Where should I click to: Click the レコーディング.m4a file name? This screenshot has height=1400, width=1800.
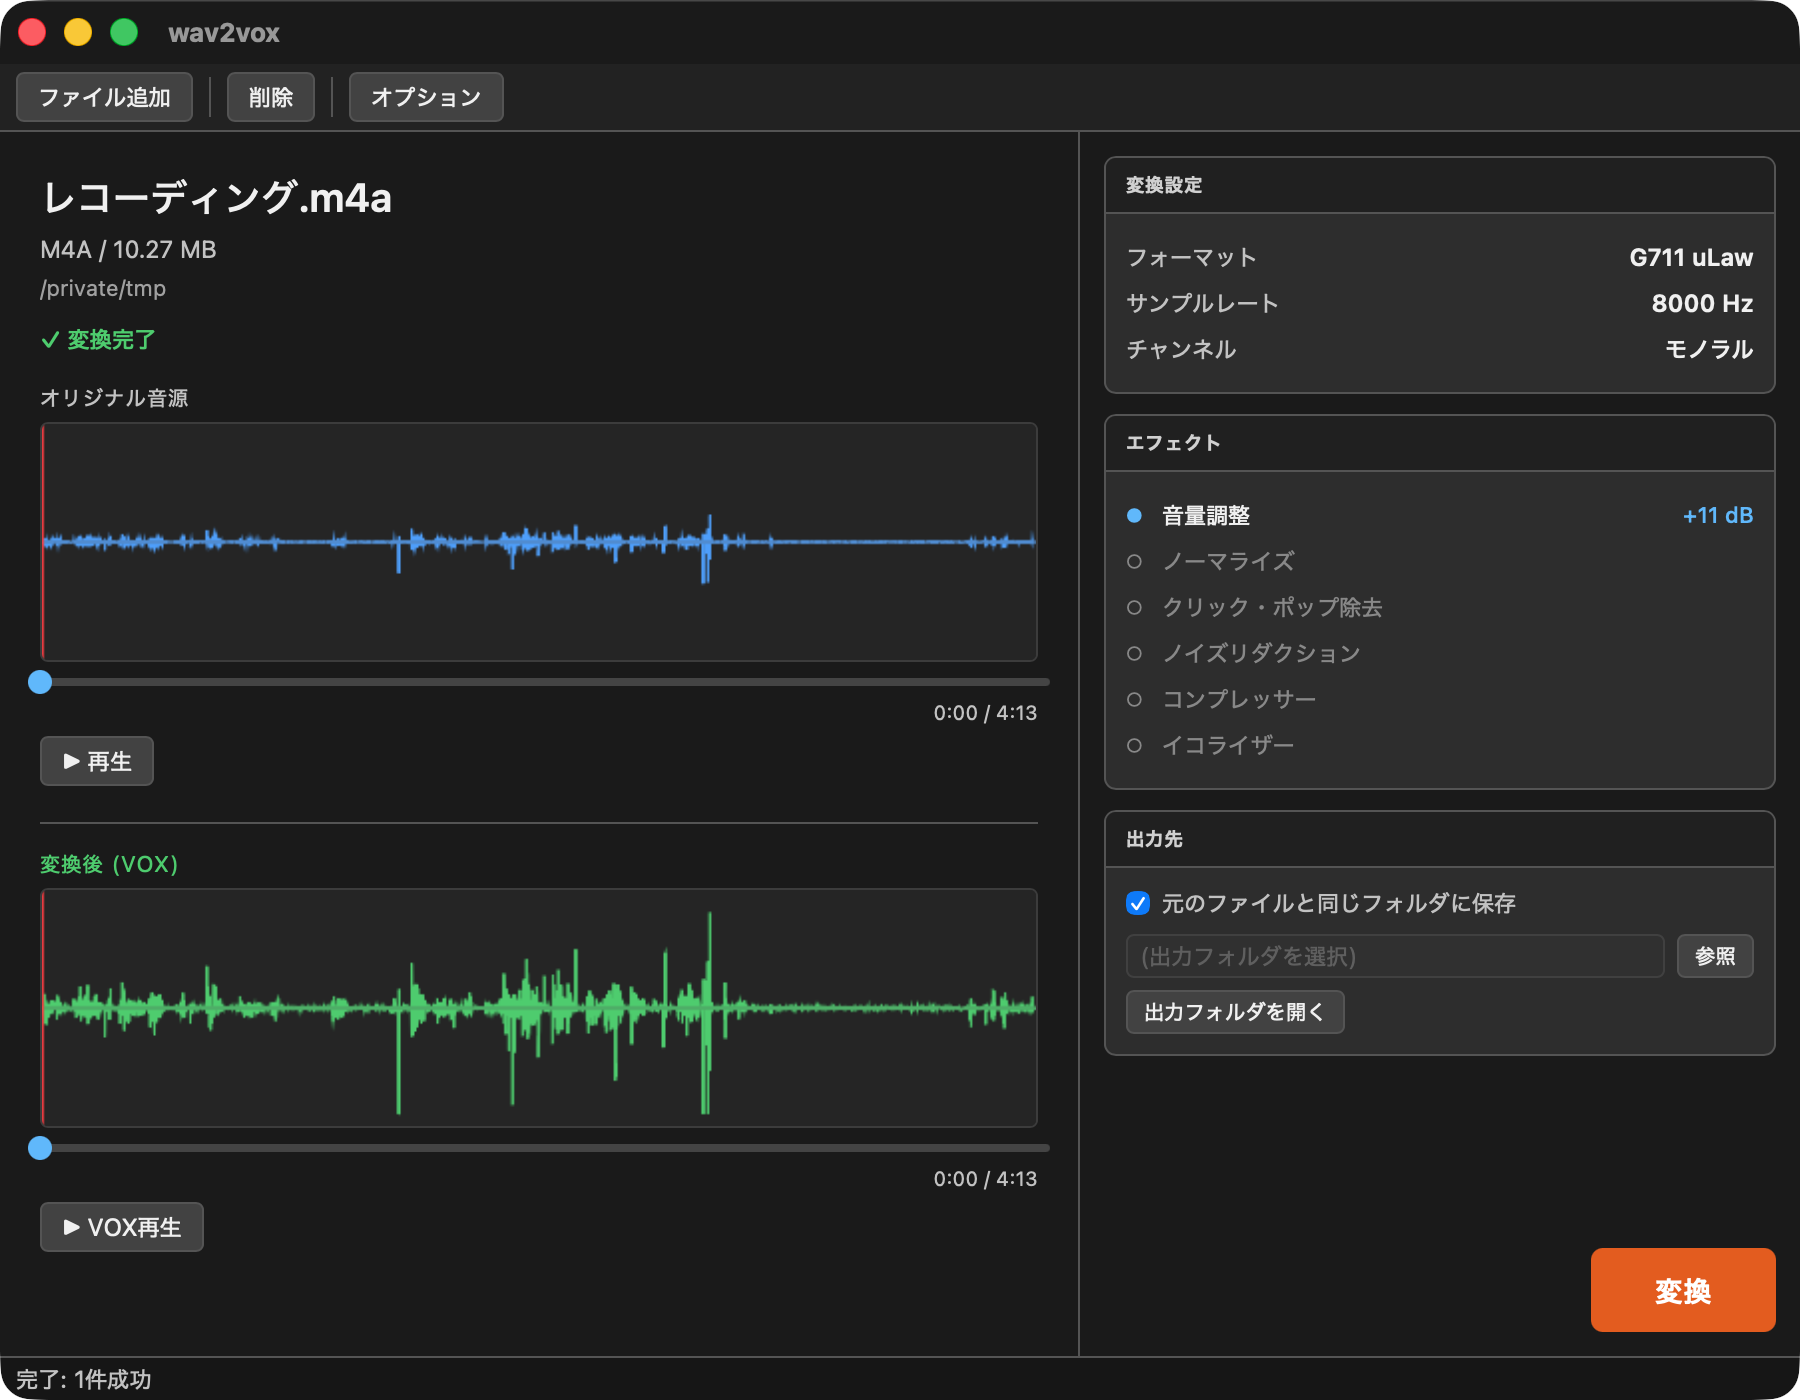(x=217, y=197)
